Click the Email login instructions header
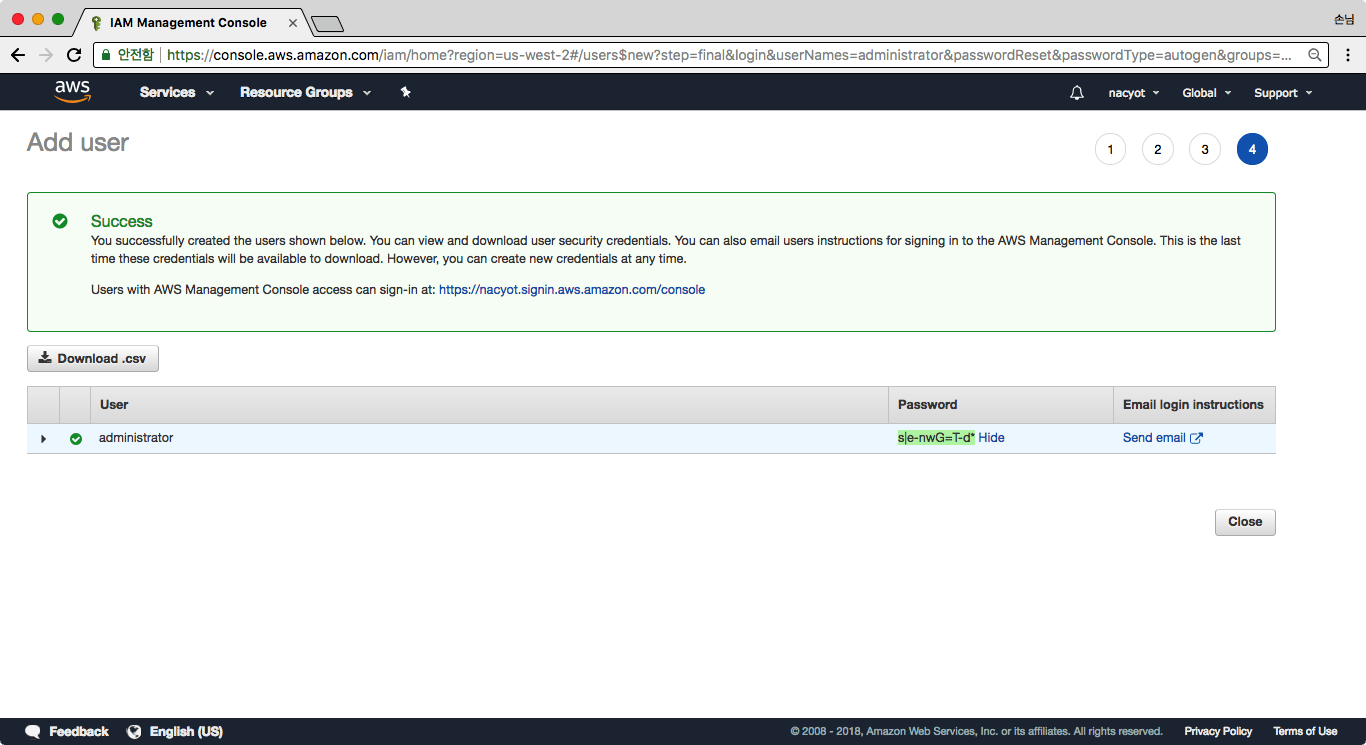1366x745 pixels. 1193,405
